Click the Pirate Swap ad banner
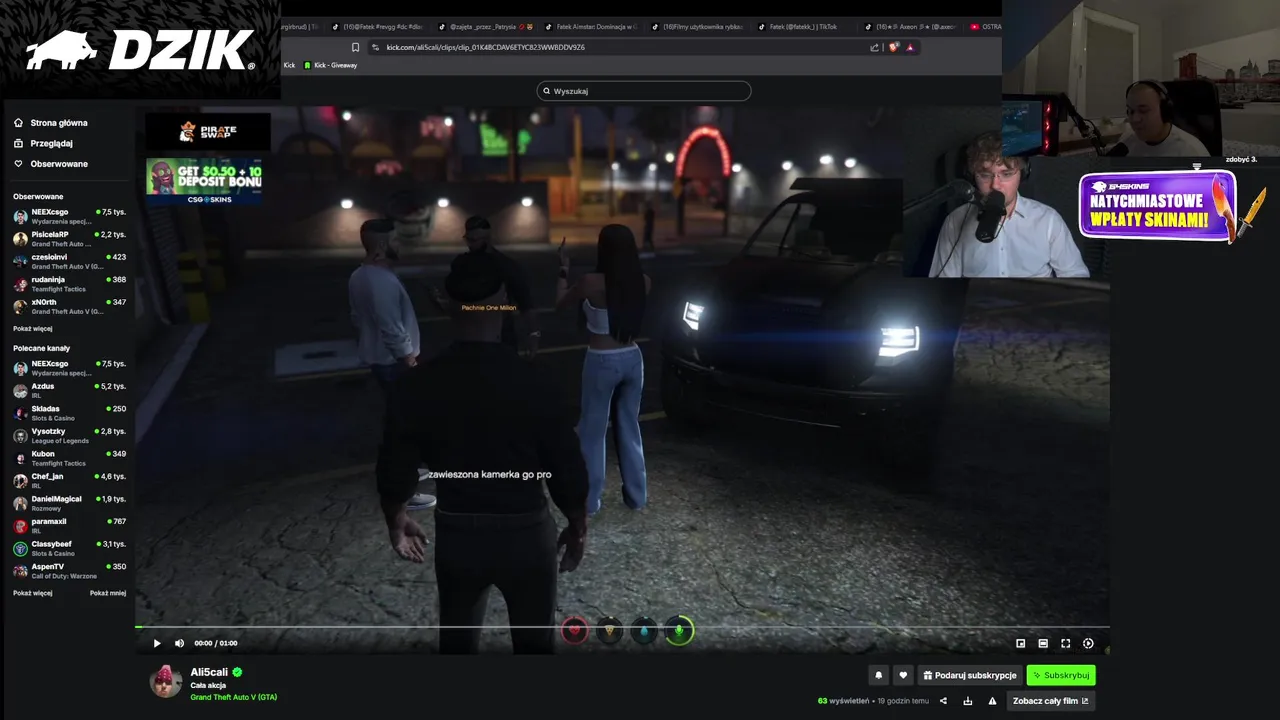The height and width of the screenshot is (720, 1280). click(207, 132)
